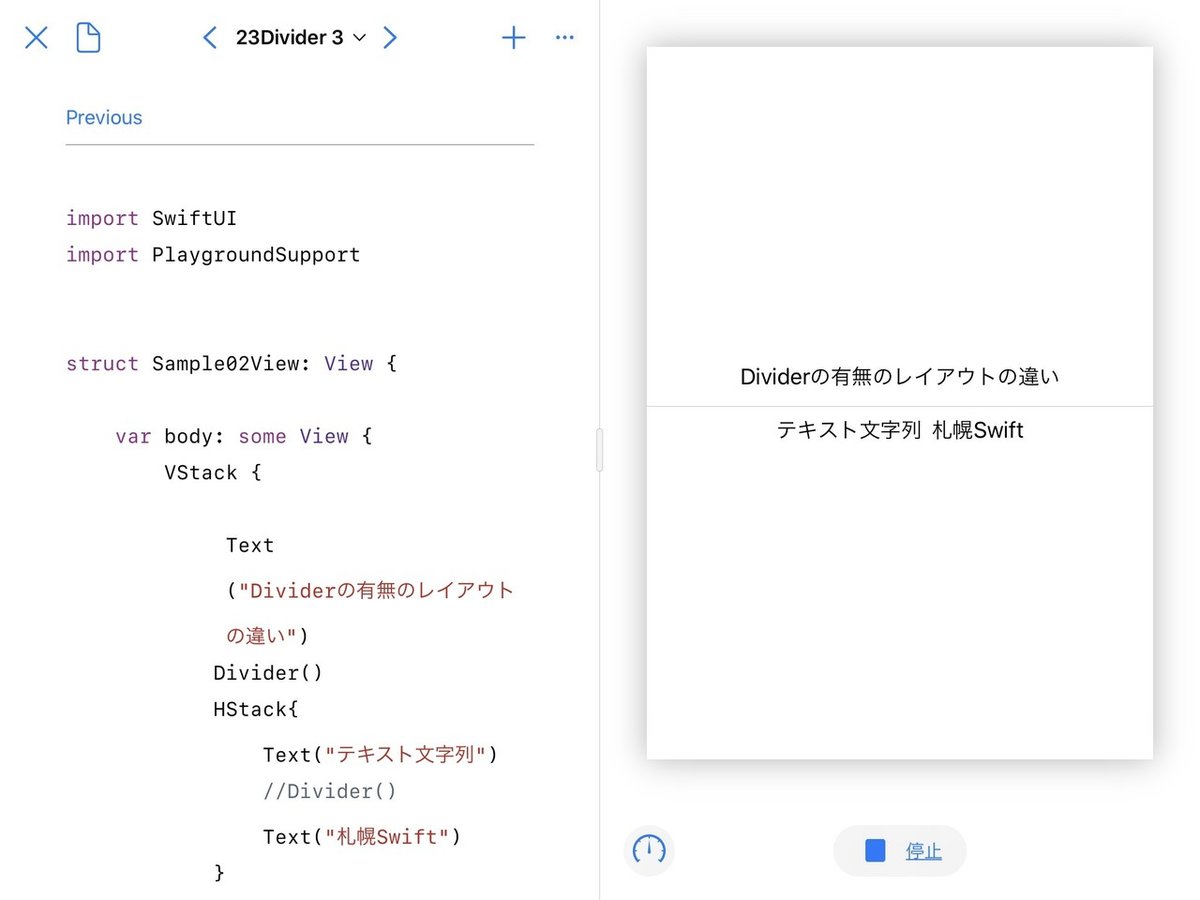The width and height of the screenshot is (1200, 900).
Task: Click the standalone 'Text' line in the editor
Action: (250, 546)
